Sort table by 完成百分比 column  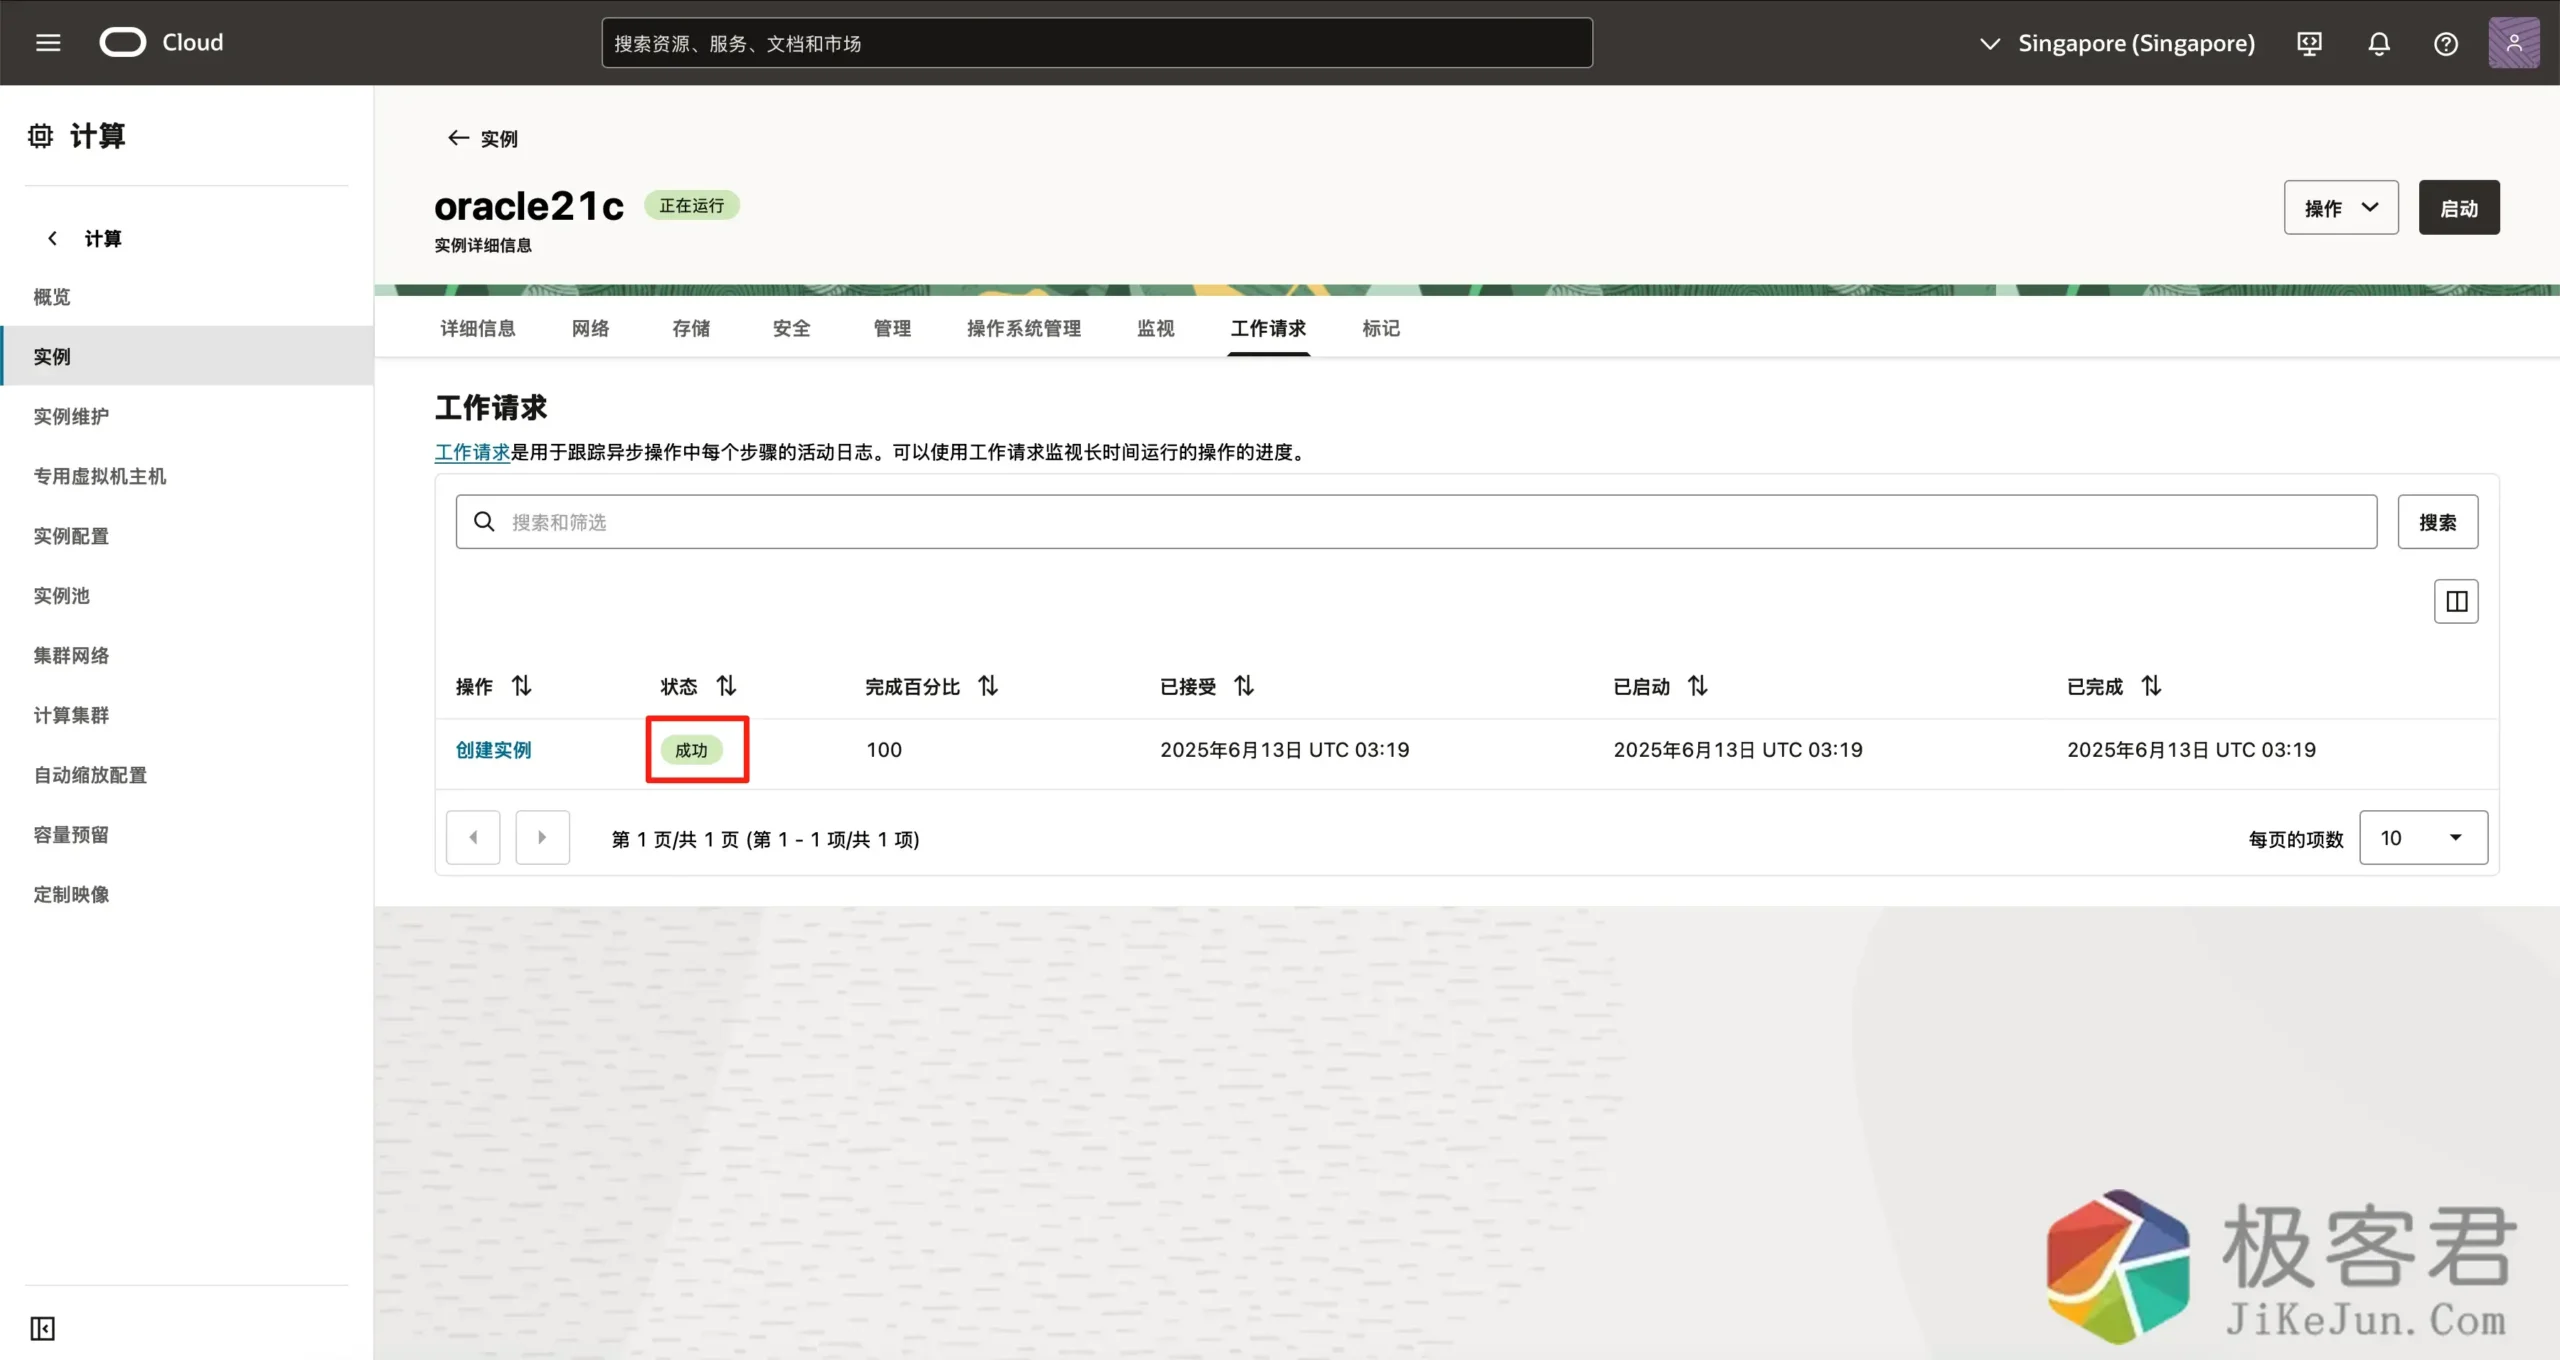(988, 686)
